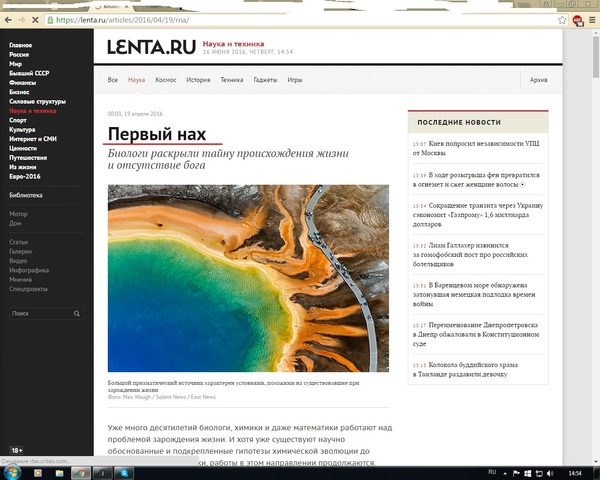This screenshot has width=600, height=480.
Task: Open Россия in the sidebar
Action: pyautogui.click(x=19, y=54)
